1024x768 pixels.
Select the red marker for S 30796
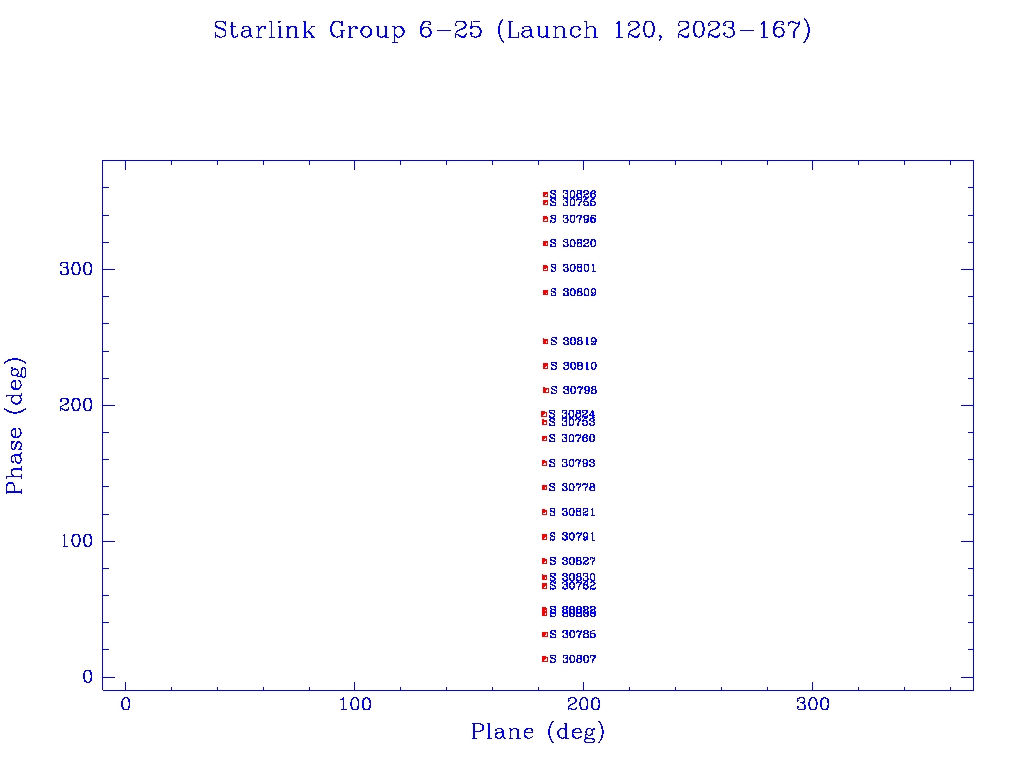point(545,219)
